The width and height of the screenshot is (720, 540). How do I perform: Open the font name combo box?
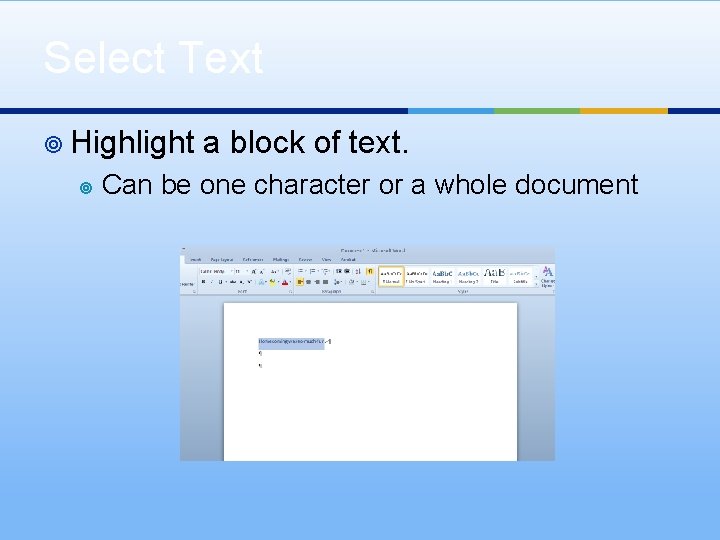pos(216,271)
